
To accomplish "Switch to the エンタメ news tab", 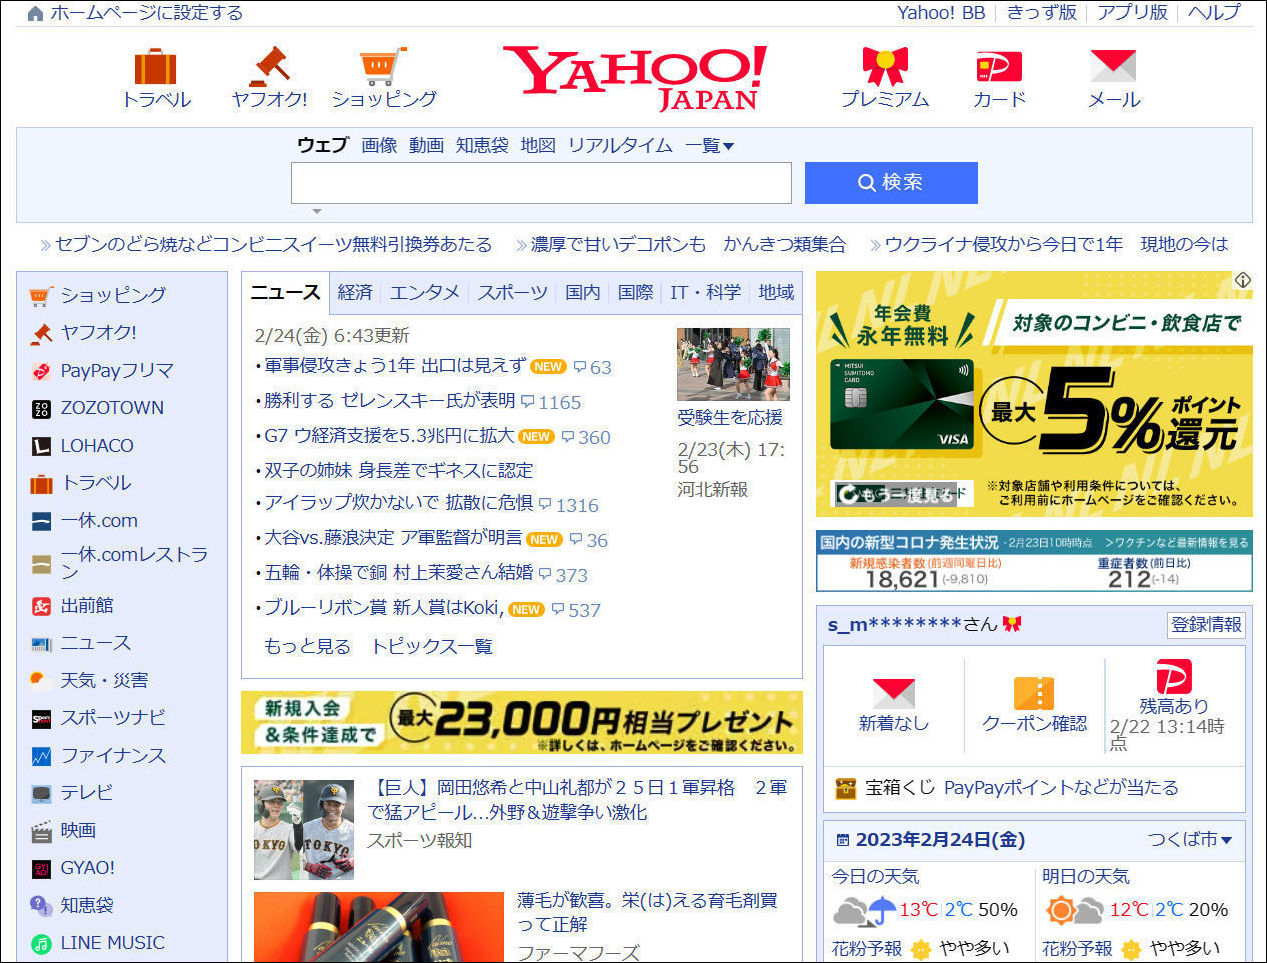I will pos(424,292).
